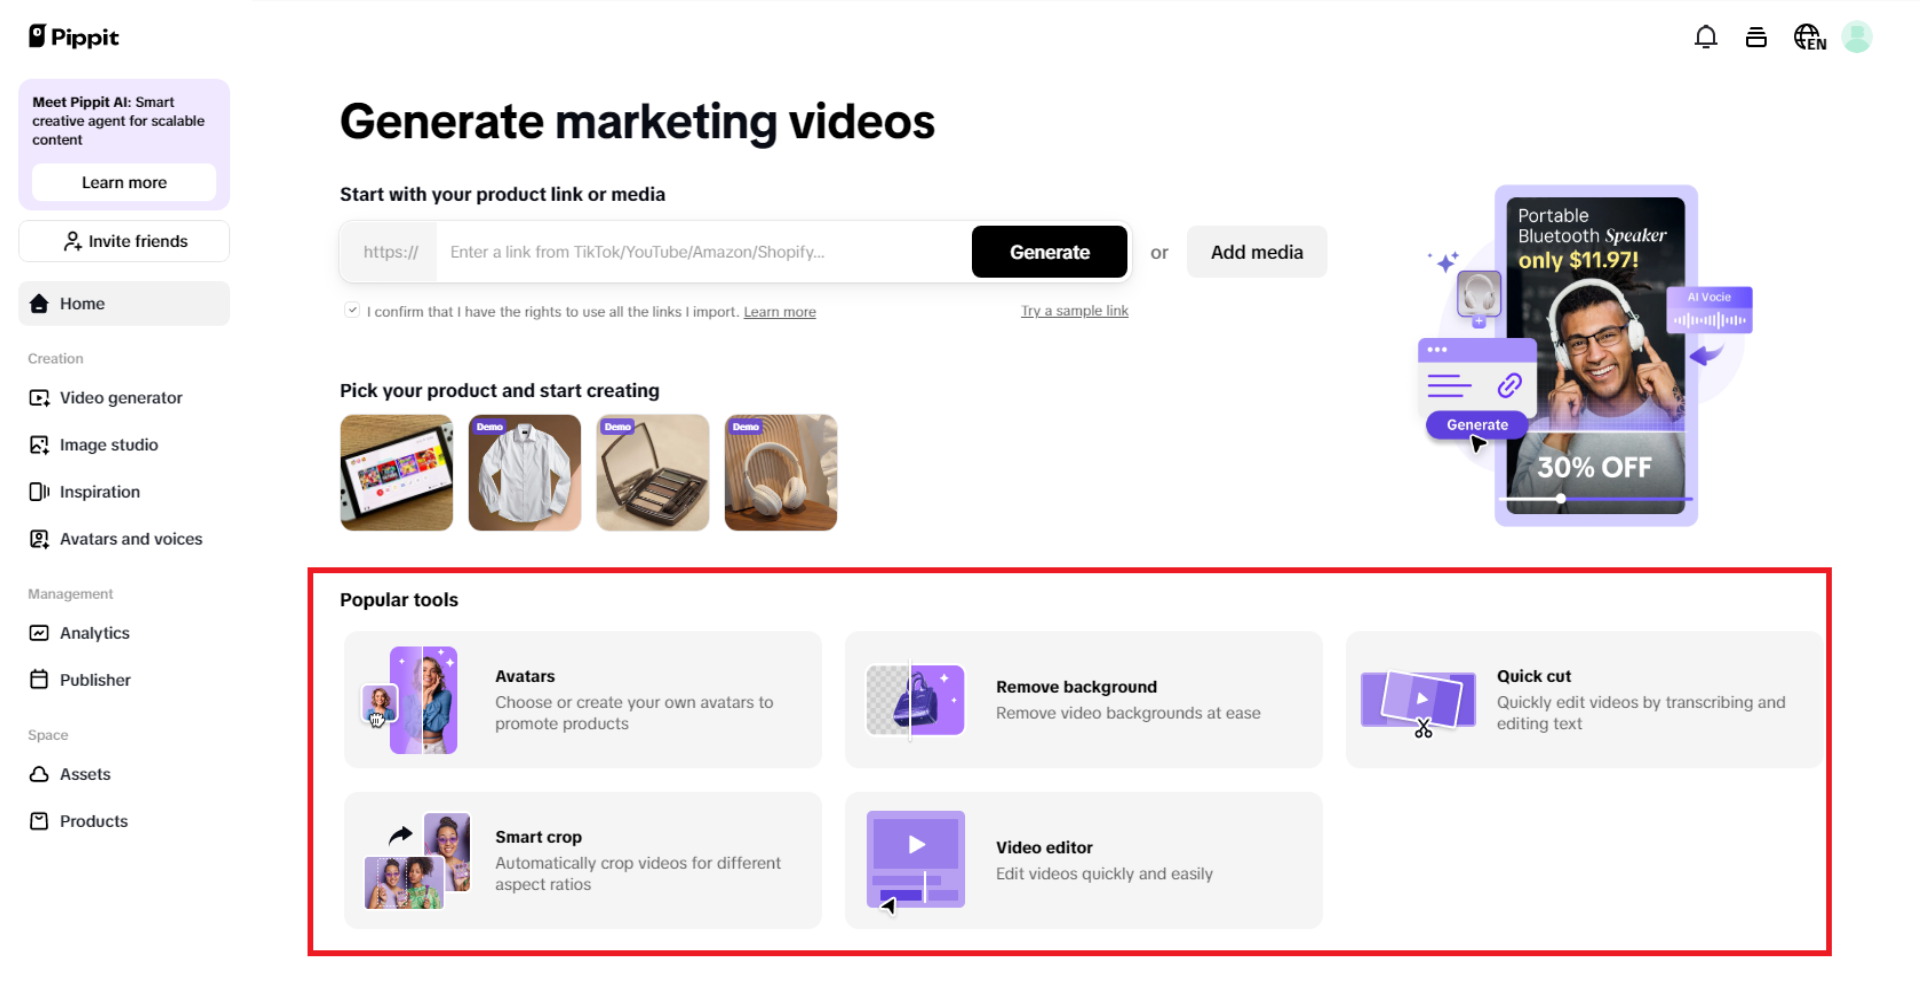
Task: Click the Quick cut tool illustration
Action: point(1418,702)
